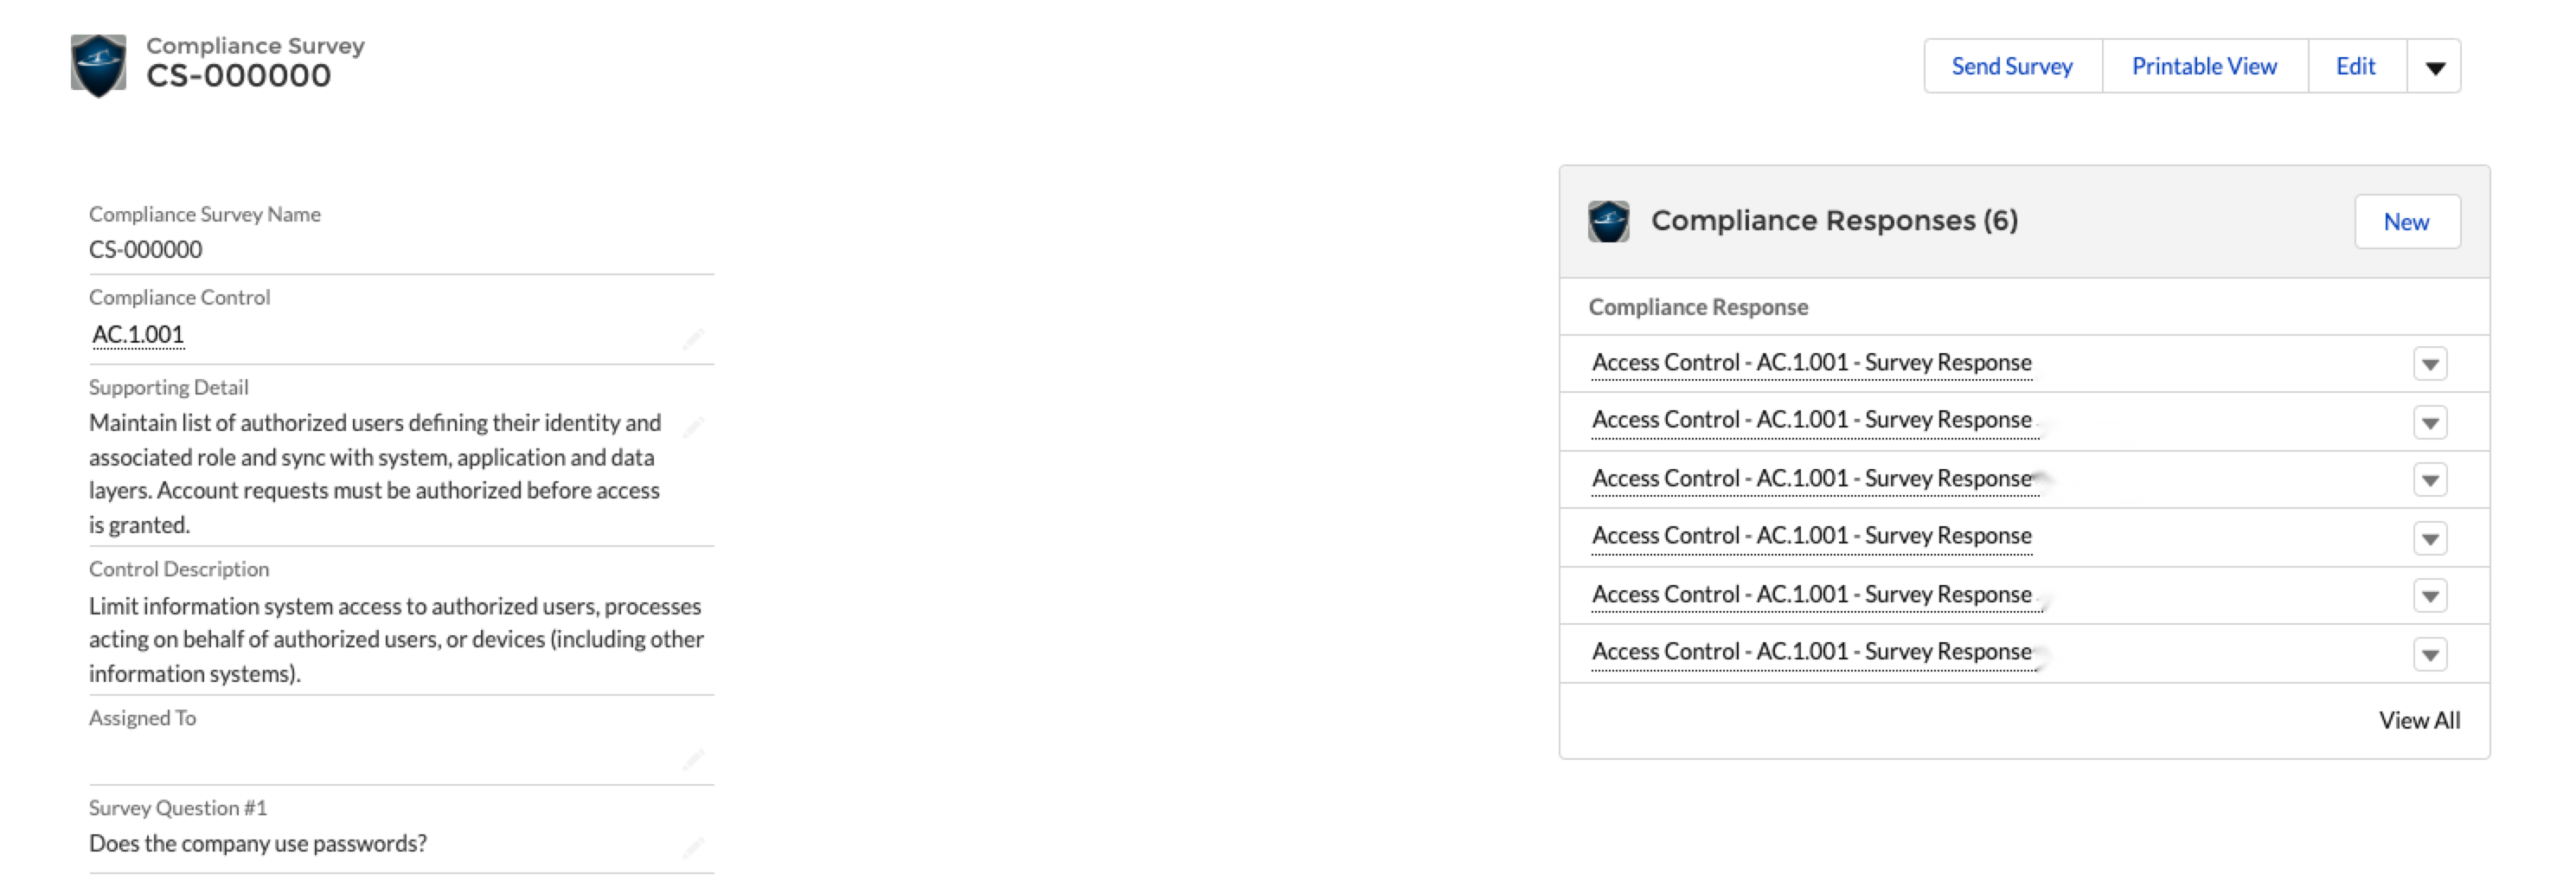
Task: Open the first Access Control Survey Response link
Action: 1811,363
